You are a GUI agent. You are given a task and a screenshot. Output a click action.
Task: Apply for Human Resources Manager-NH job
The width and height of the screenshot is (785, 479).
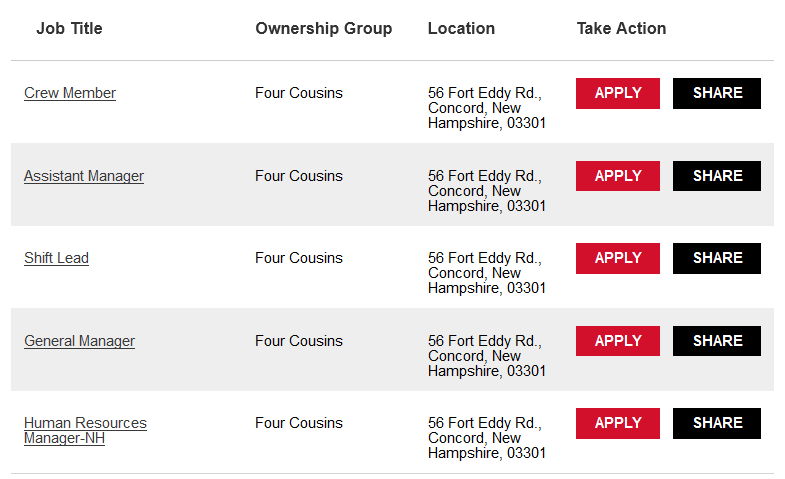click(617, 423)
